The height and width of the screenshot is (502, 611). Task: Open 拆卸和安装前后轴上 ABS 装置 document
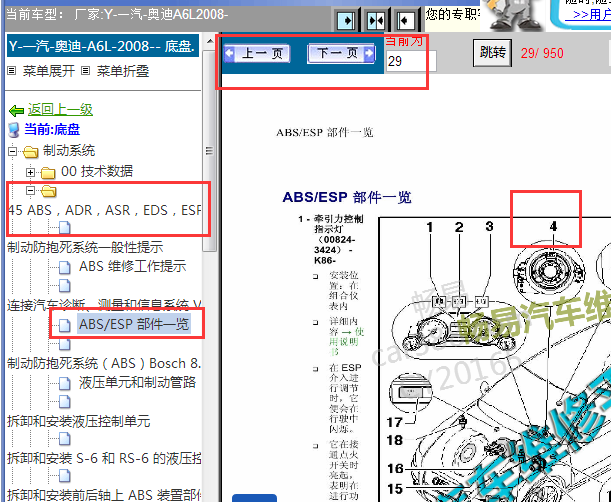[x=104, y=494]
